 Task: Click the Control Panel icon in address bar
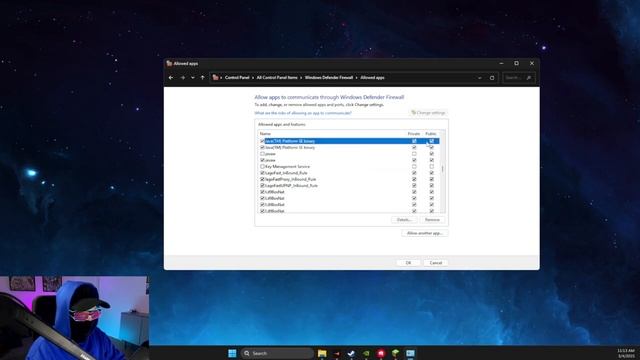tap(215, 78)
